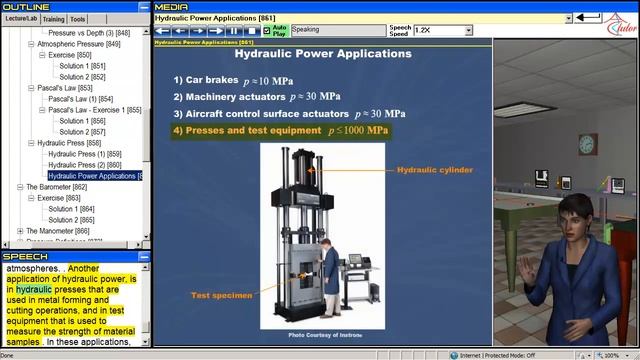Screen dimensions: 640x360
Task: Click outline horizontal scrollbar right arrow
Action: (138, 244)
